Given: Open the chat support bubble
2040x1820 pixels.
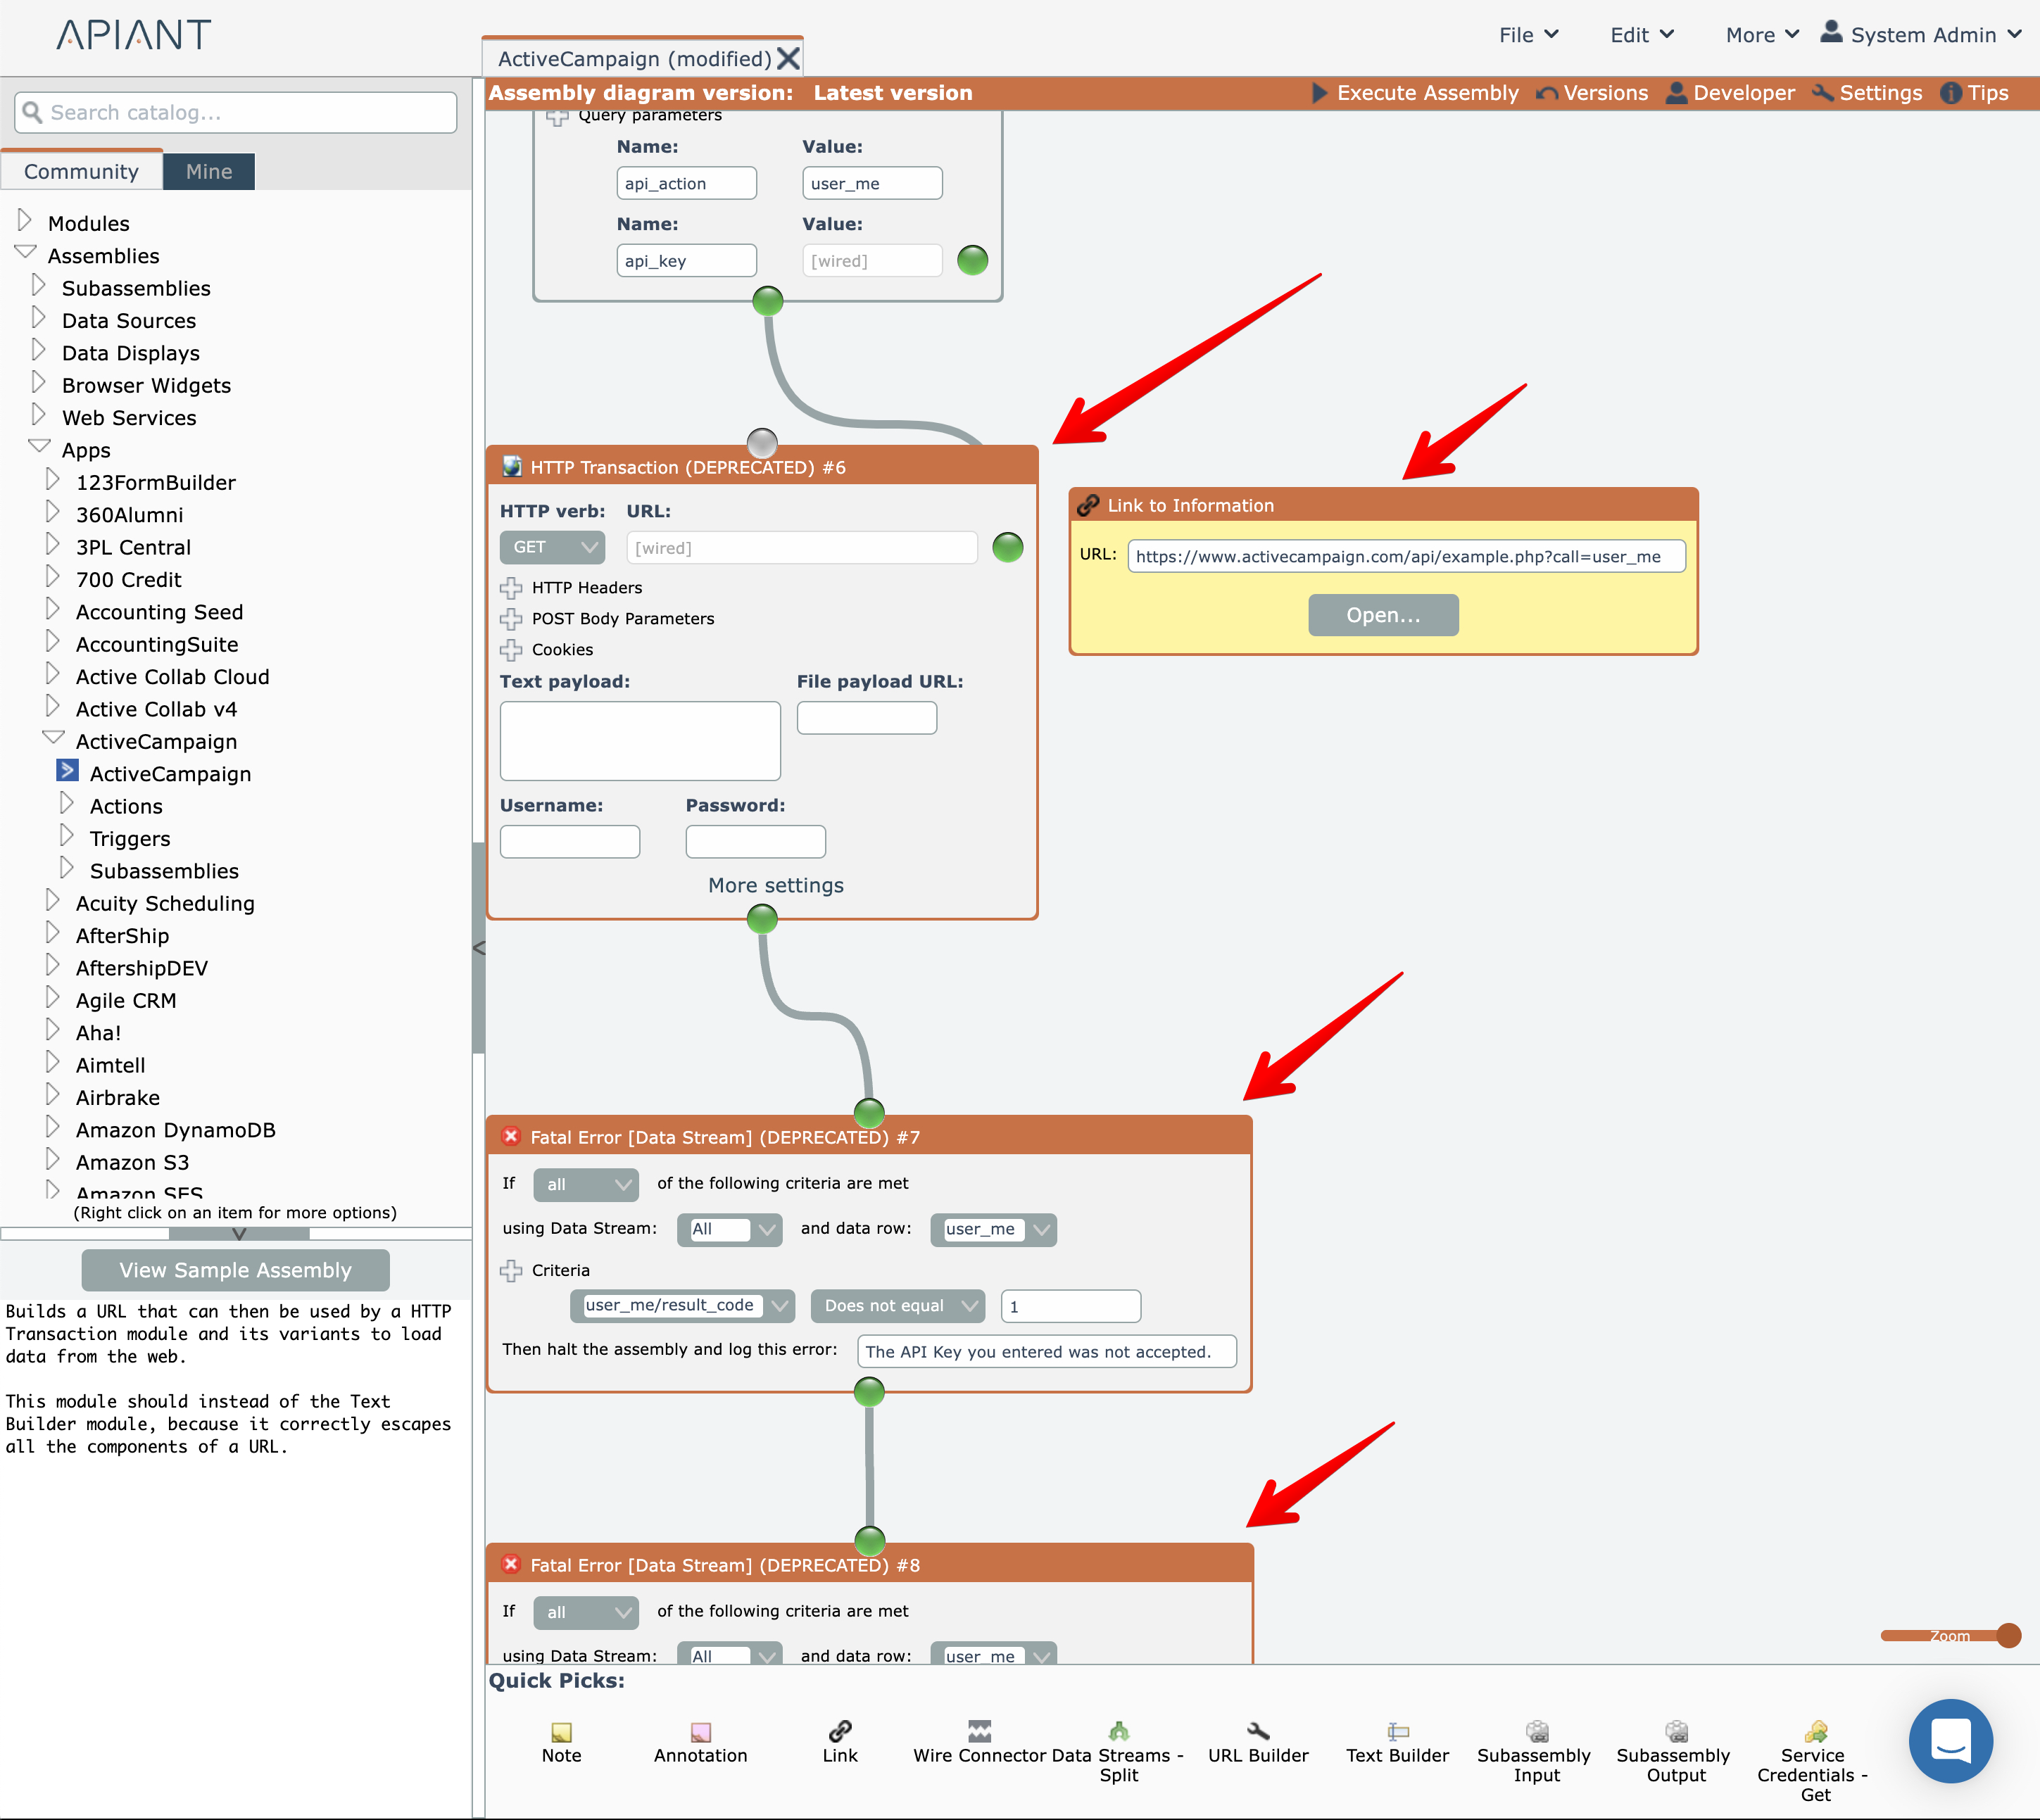Looking at the screenshot, I should pos(1949,1741).
